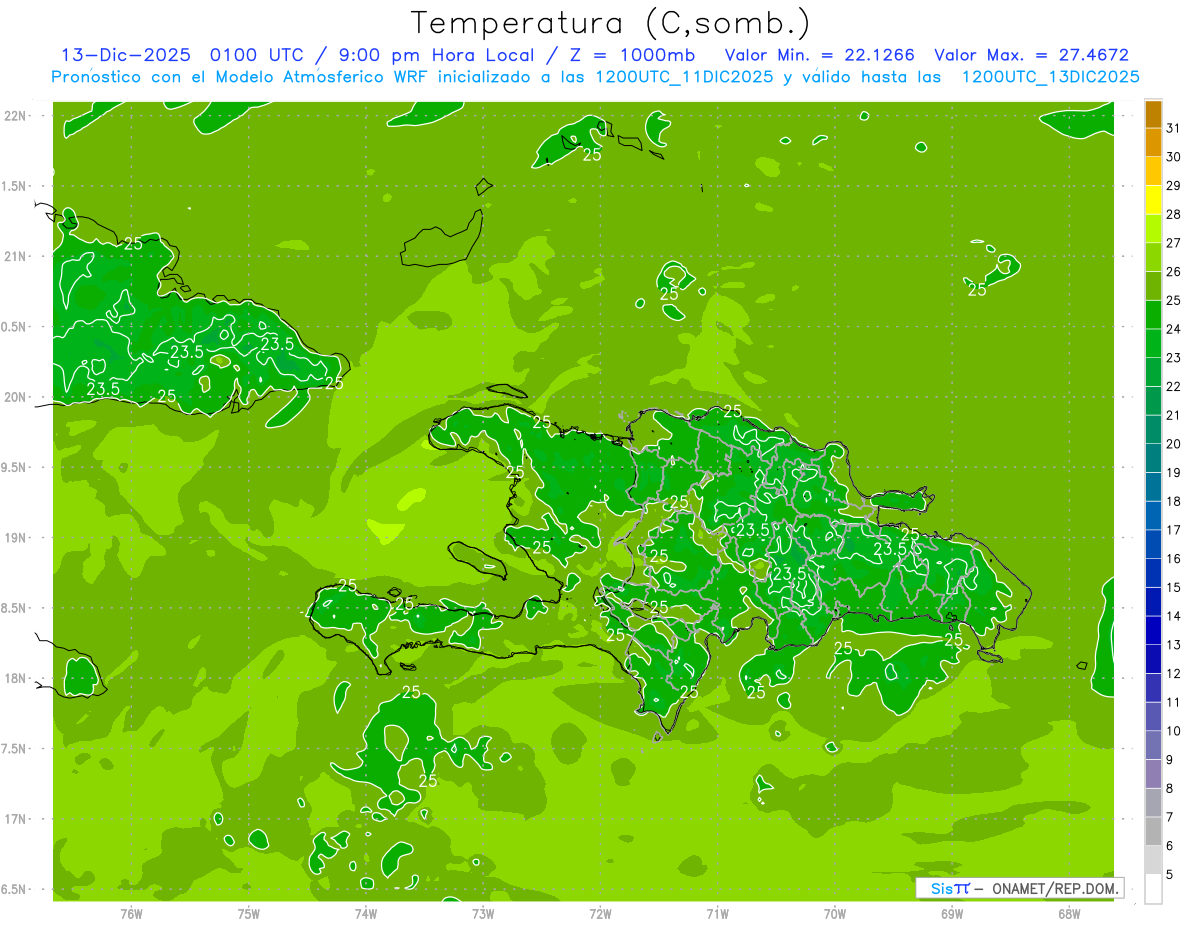Pick the purple swatch between 8 and 9

pos(1153,774)
